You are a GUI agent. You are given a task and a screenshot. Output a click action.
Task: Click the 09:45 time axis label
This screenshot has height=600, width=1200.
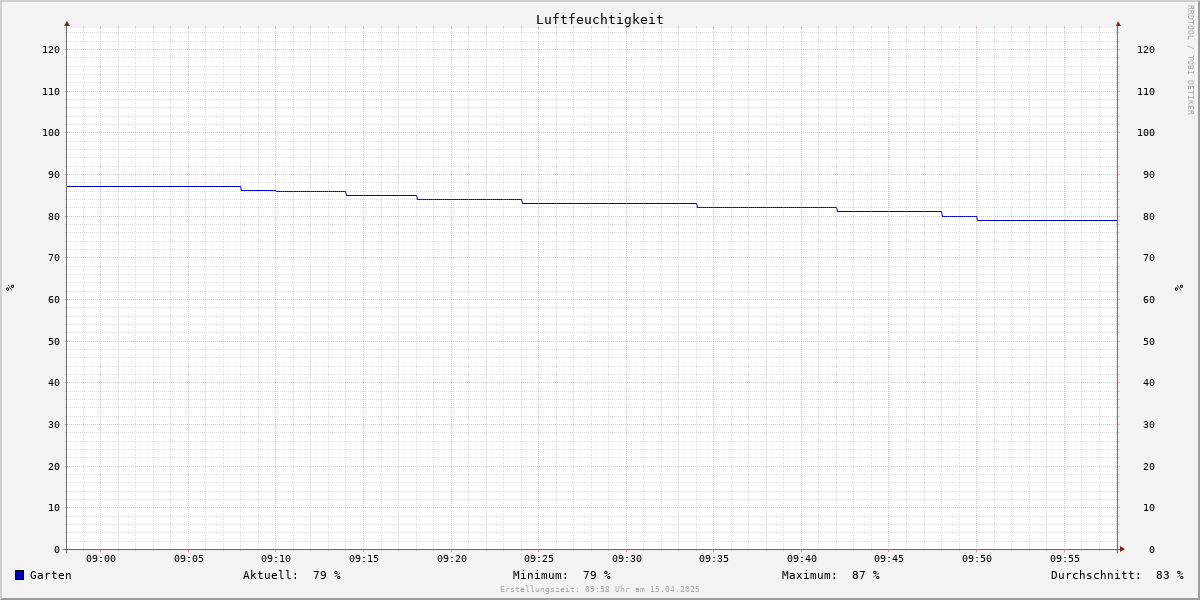(x=889, y=559)
